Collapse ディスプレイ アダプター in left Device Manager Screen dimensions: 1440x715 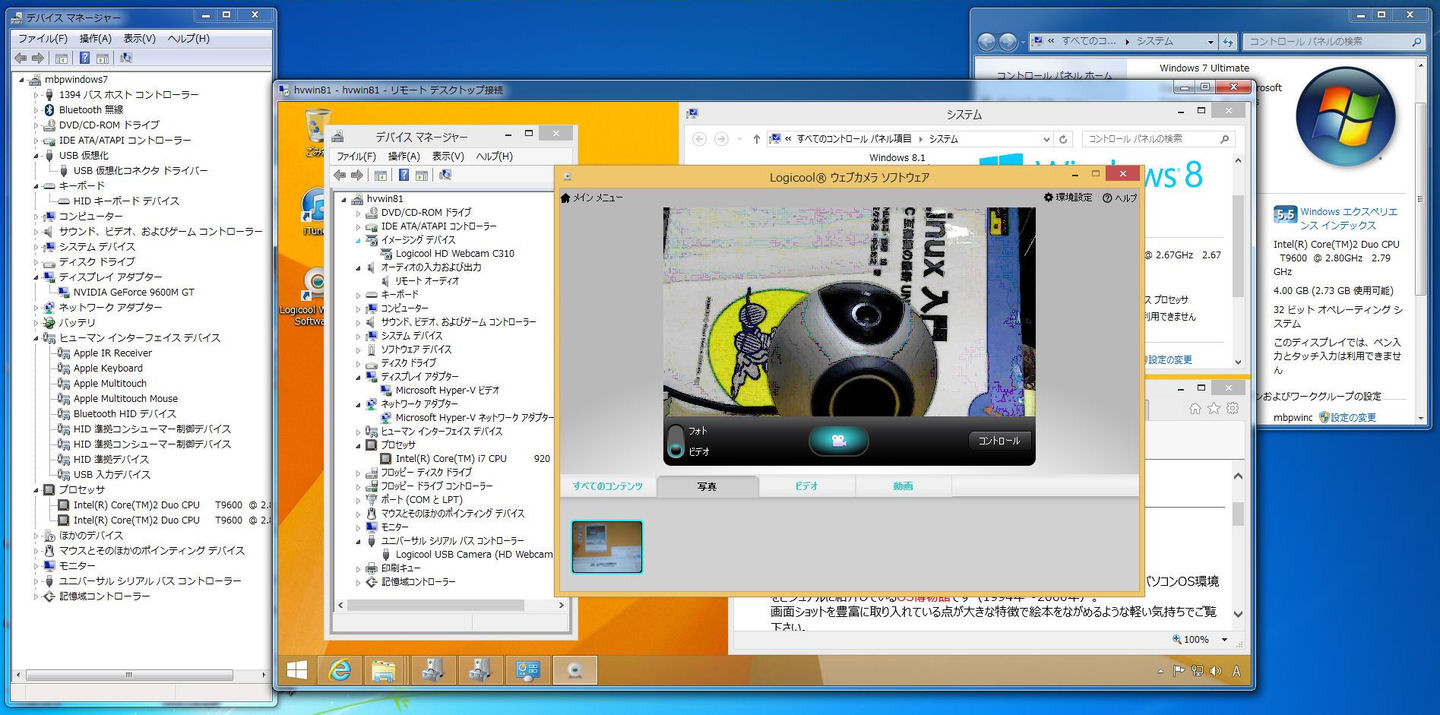[37, 277]
